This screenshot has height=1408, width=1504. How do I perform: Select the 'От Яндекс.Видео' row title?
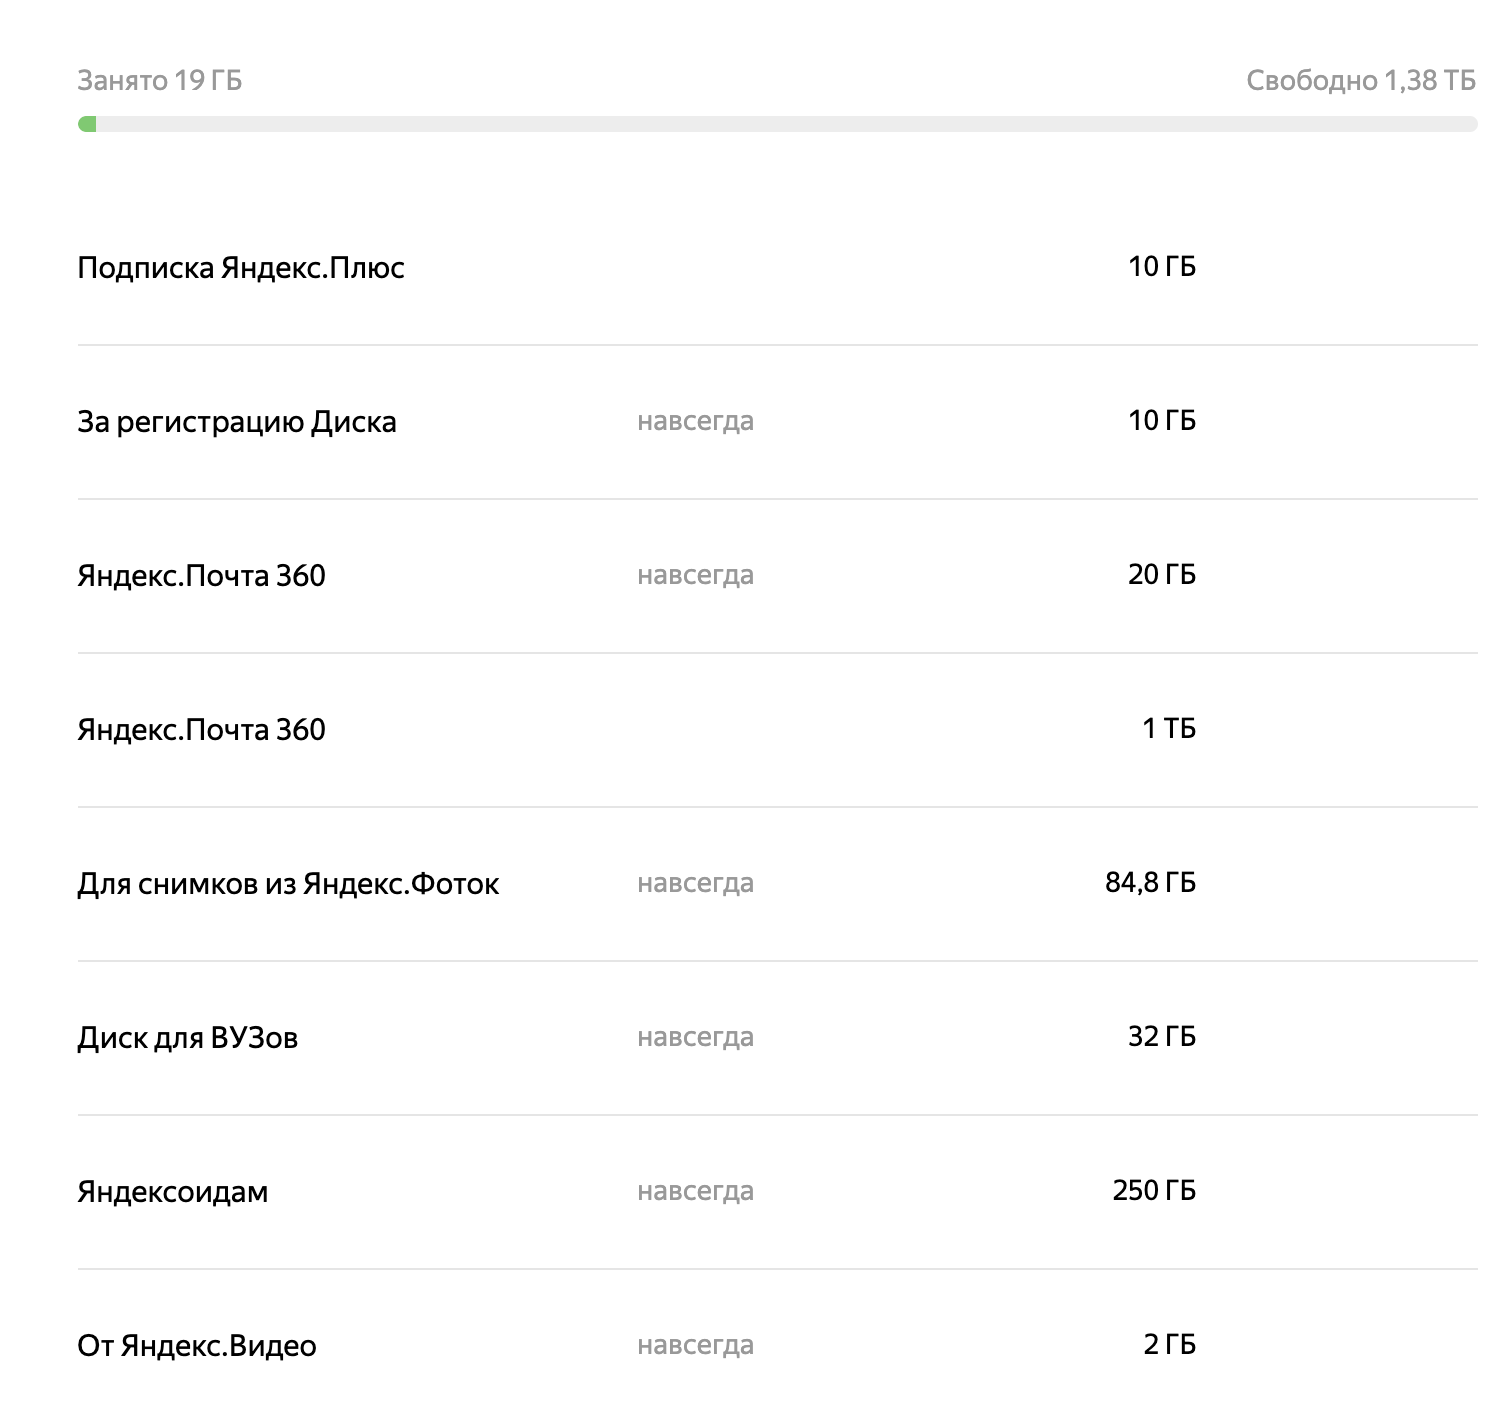pos(197,1346)
